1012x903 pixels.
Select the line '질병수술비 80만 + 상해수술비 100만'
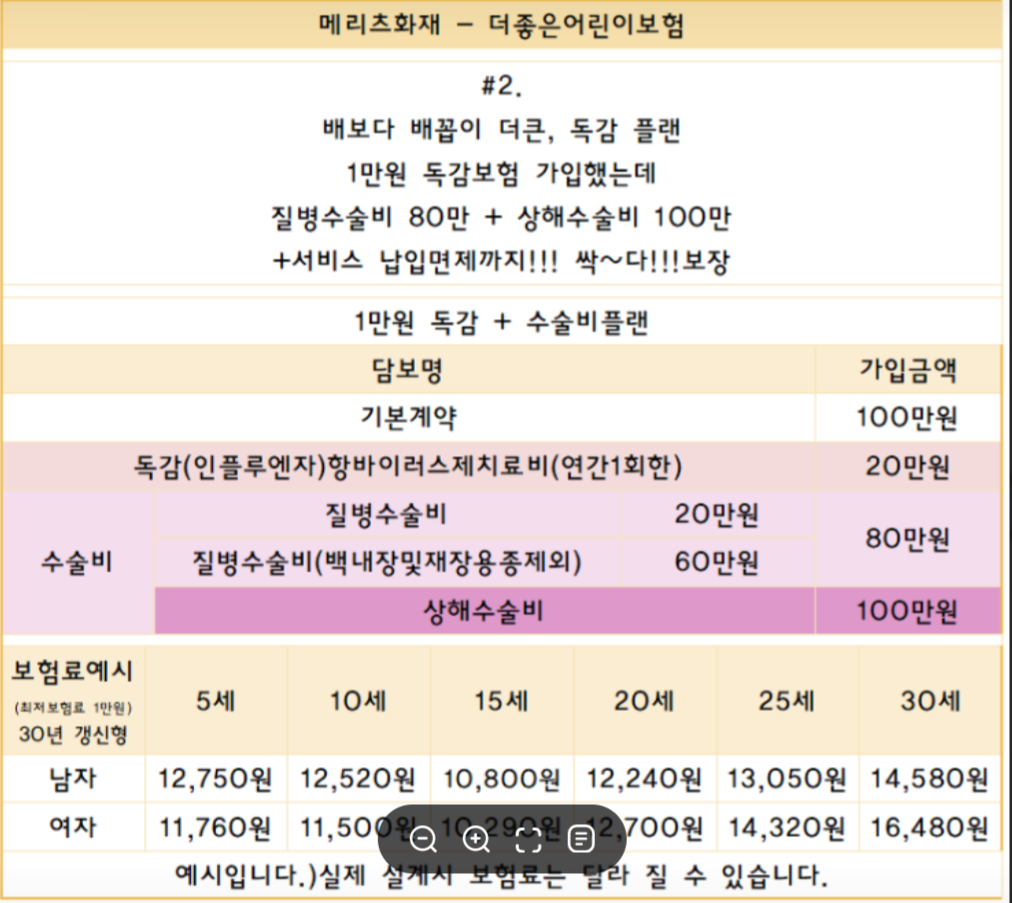click(501, 217)
